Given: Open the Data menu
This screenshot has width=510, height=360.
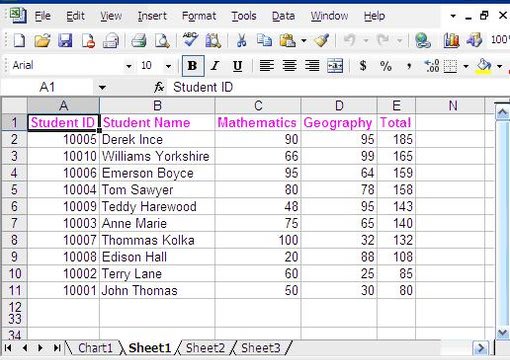Looking at the screenshot, I should [283, 16].
